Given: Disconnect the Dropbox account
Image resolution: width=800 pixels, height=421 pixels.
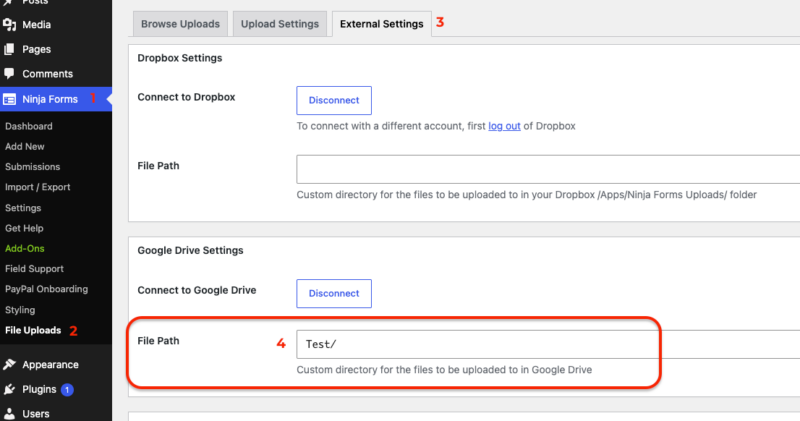Looking at the screenshot, I should point(334,101).
